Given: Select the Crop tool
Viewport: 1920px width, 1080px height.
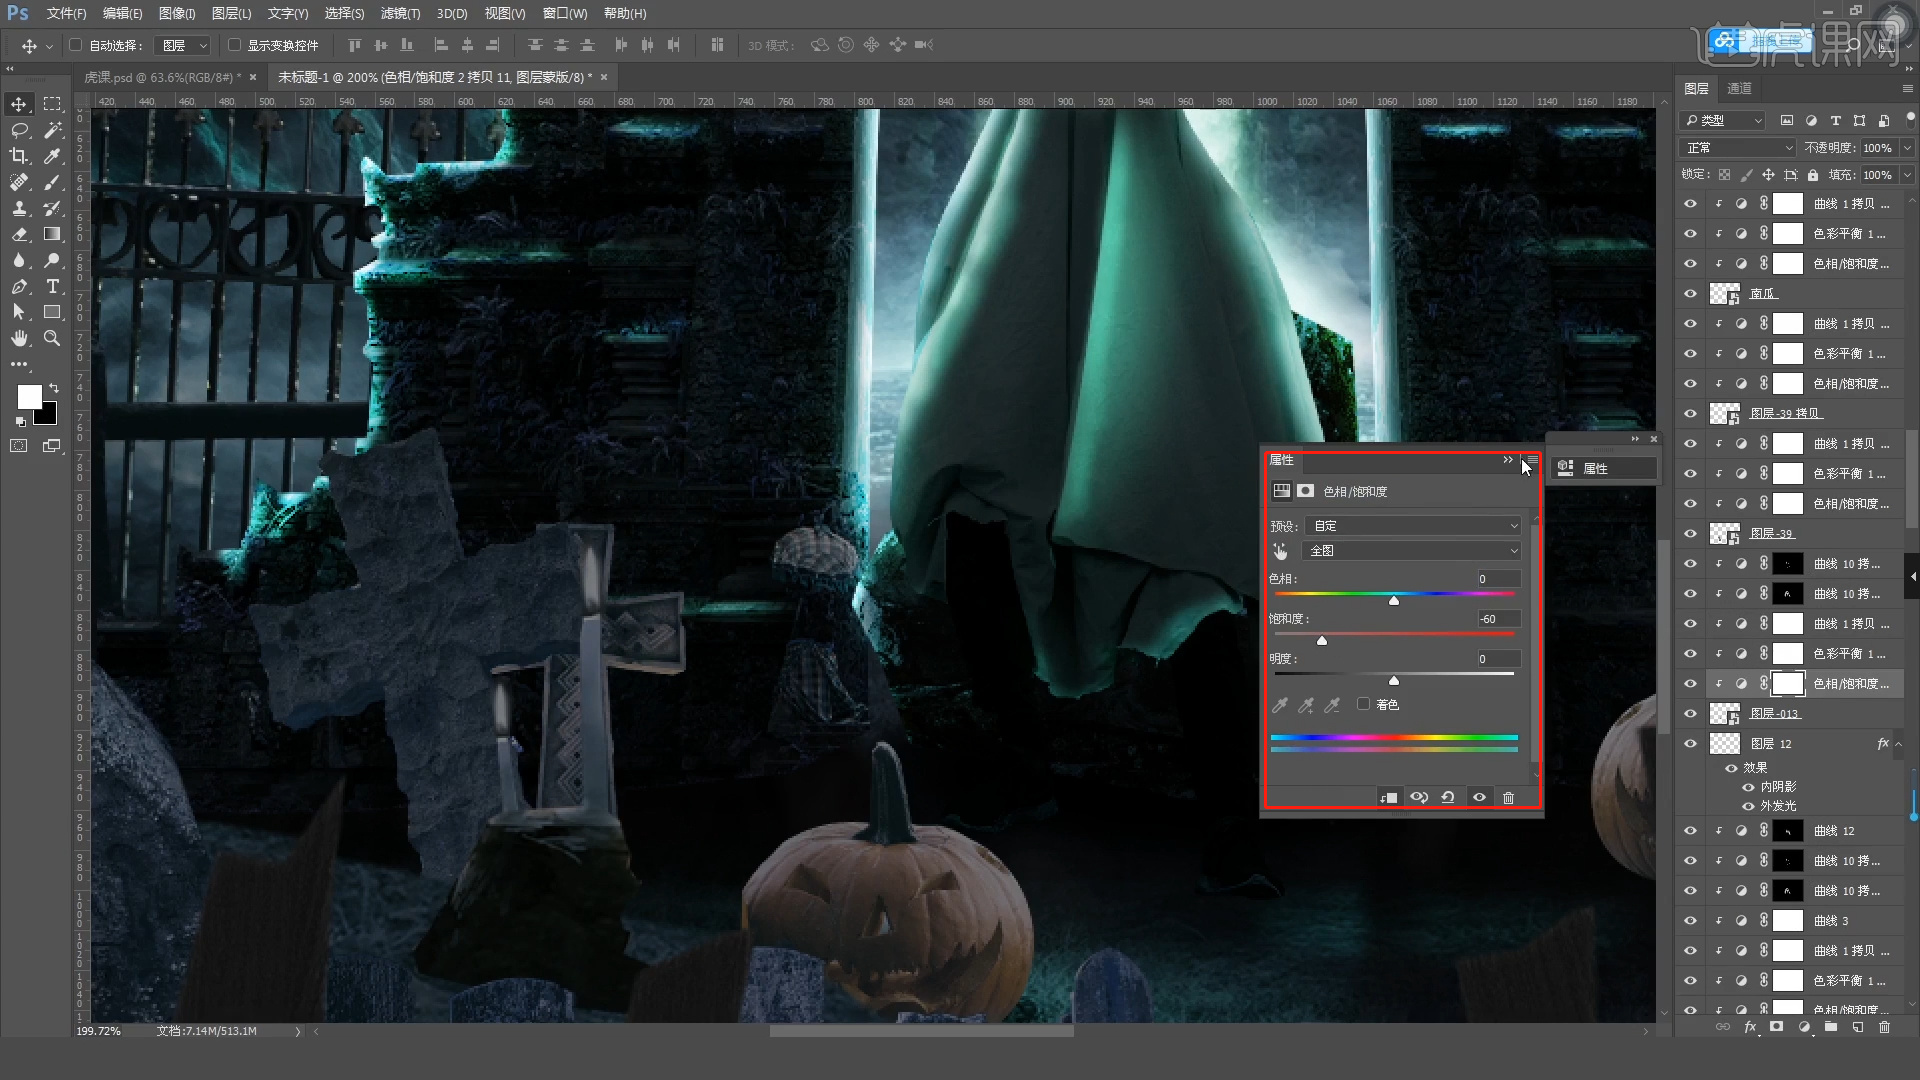Looking at the screenshot, I should pyautogui.click(x=19, y=156).
